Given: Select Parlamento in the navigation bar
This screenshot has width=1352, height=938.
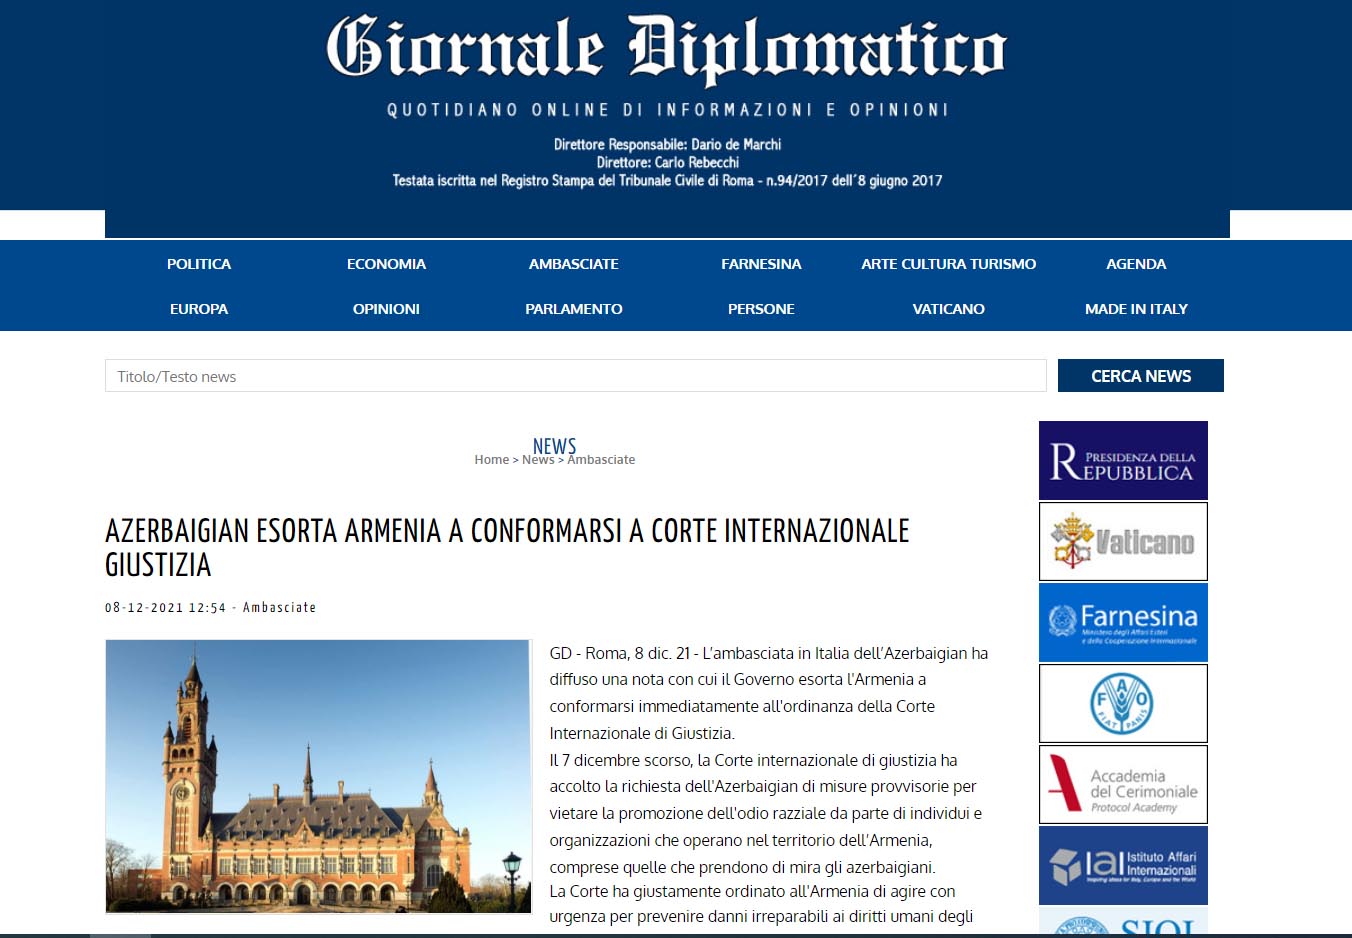Looking at the screenshot, I should 574,309.
